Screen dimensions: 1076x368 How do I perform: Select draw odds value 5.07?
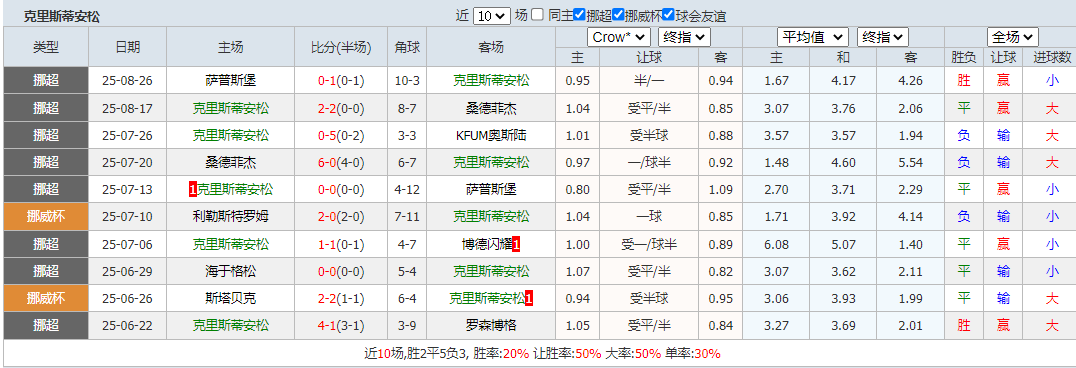point(843,244)
